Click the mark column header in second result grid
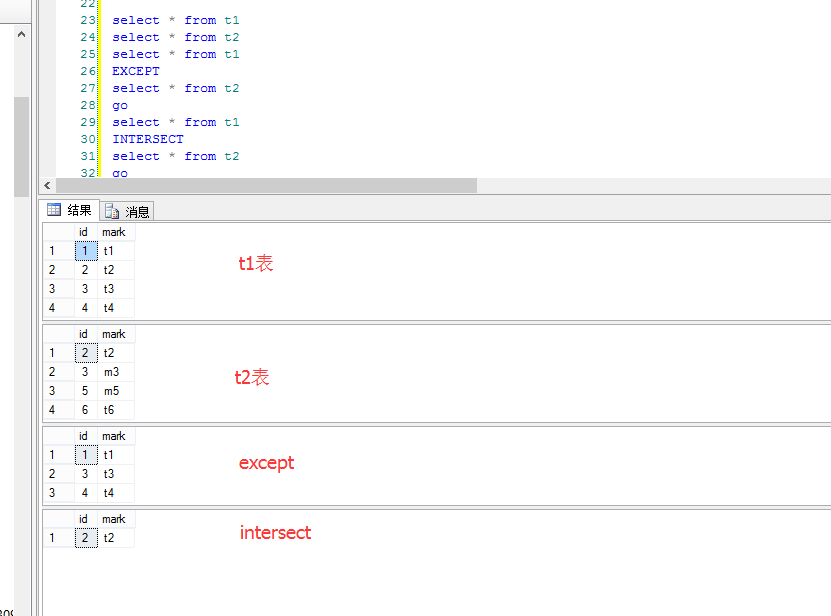 pyautogui.click(x=116, y=334)
